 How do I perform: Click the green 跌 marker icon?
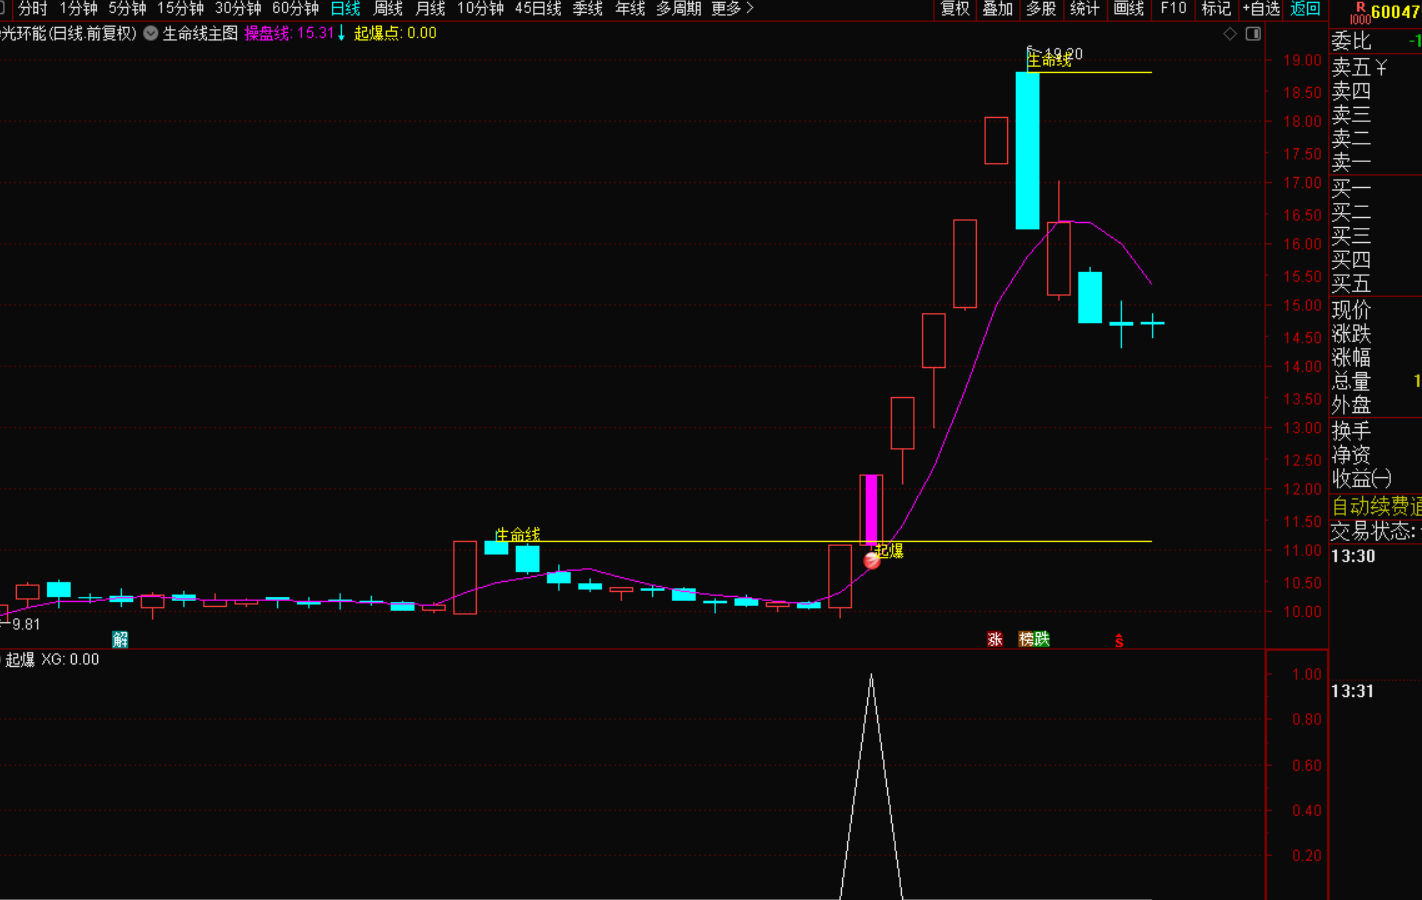tap(1042, 640)
